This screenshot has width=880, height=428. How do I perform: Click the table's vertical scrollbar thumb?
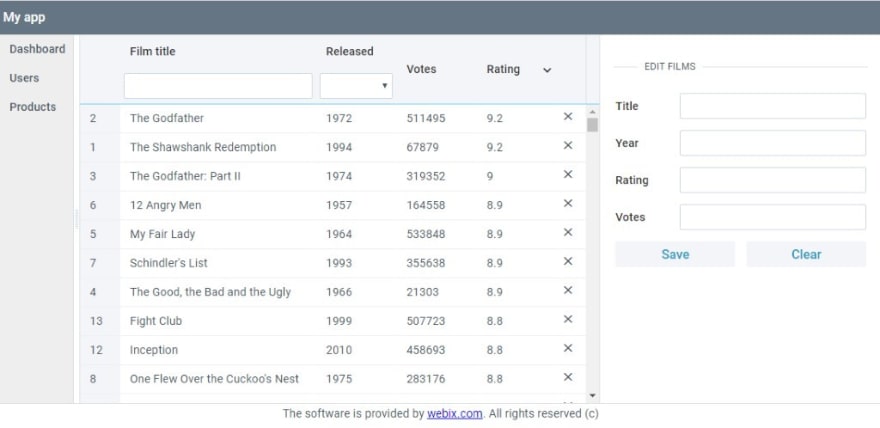click(592, 125)
